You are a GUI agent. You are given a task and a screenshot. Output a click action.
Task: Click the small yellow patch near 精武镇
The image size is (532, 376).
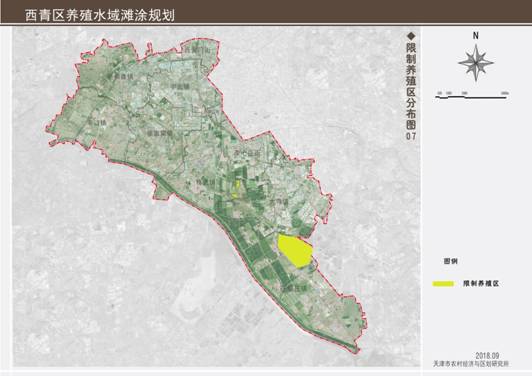tap(238, 184)
